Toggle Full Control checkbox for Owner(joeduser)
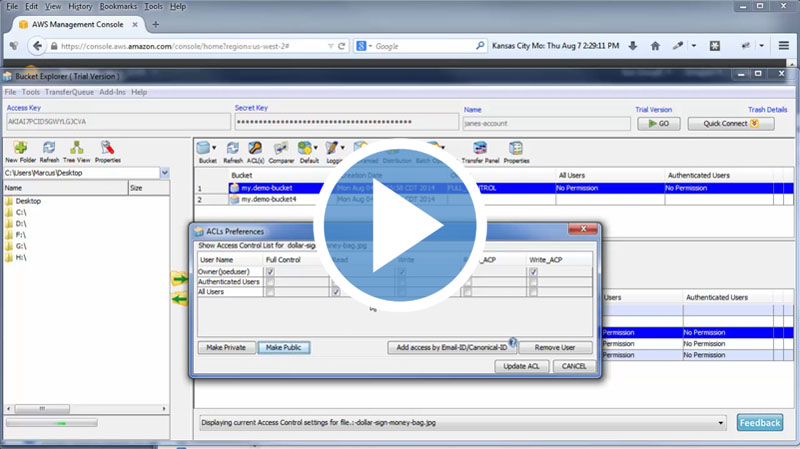Screen dimensions: 800x449 click(x=269, y=271)
